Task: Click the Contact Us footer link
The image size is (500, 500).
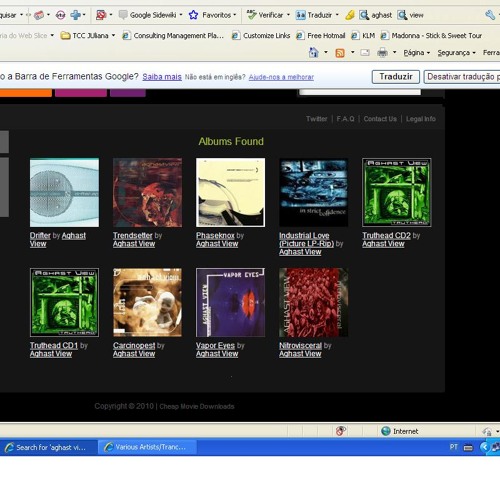Action: [380, 119]
